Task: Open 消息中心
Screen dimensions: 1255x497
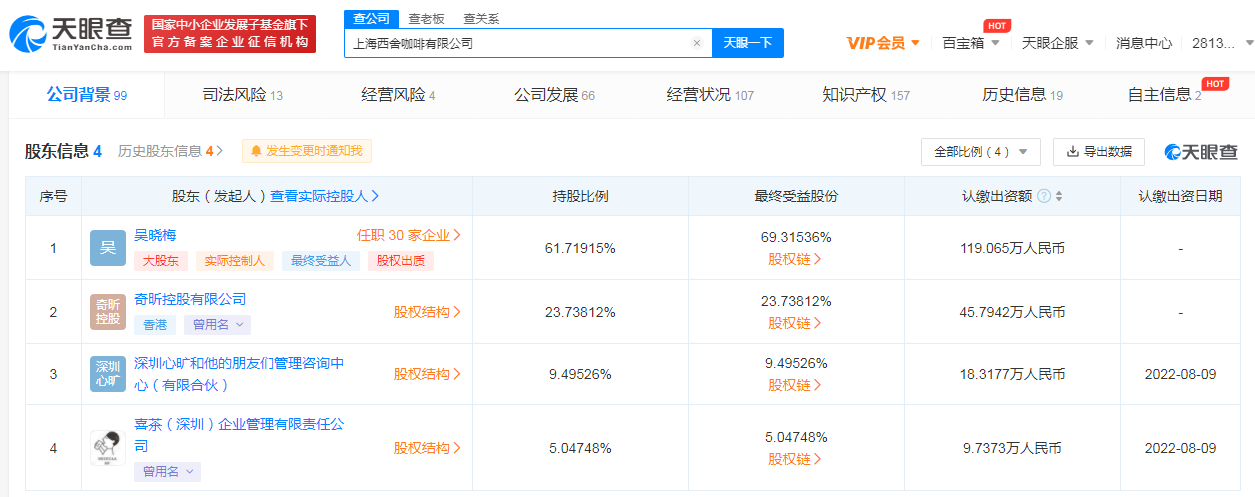Action: 1144,43
